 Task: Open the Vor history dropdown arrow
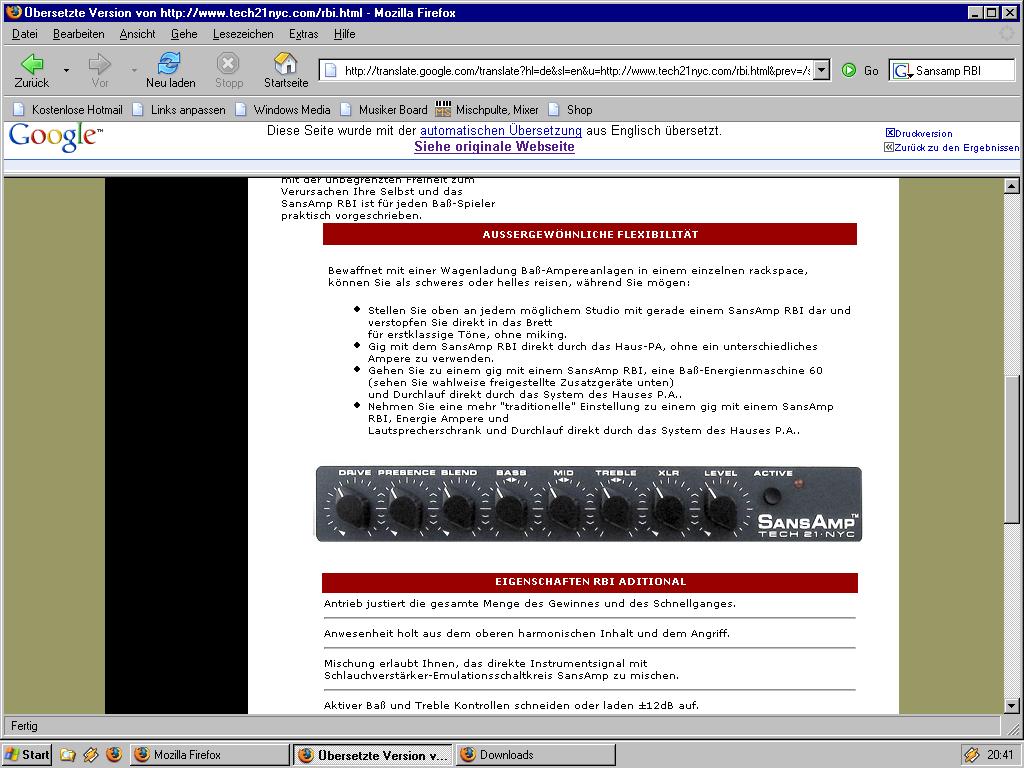point(134,70)
